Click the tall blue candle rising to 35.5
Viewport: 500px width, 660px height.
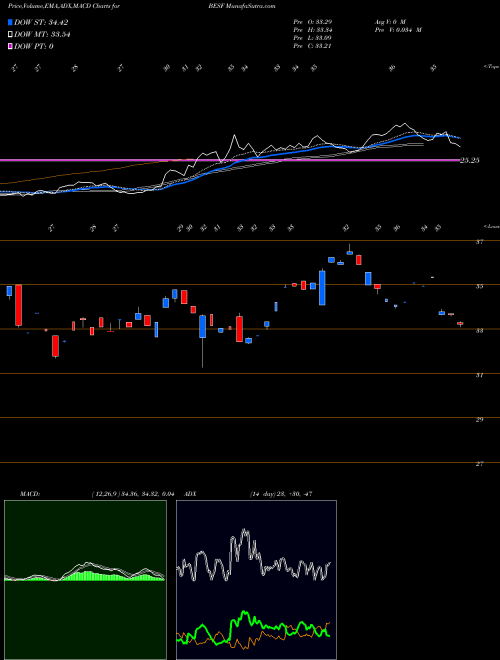[322, 287]
